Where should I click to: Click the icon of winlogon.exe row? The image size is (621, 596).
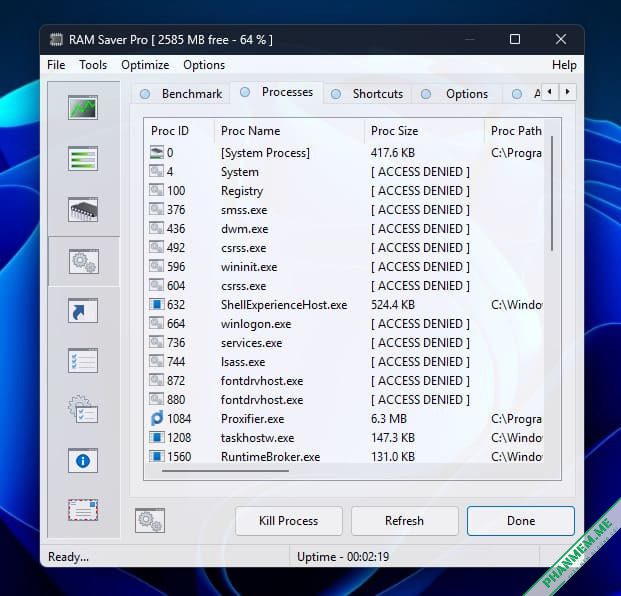click(156, 324)
